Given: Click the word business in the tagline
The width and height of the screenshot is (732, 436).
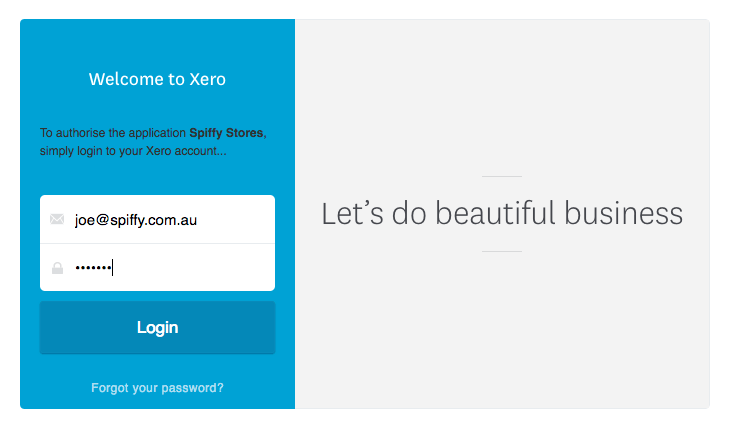Looking at the screenshot, I should 624,213.
